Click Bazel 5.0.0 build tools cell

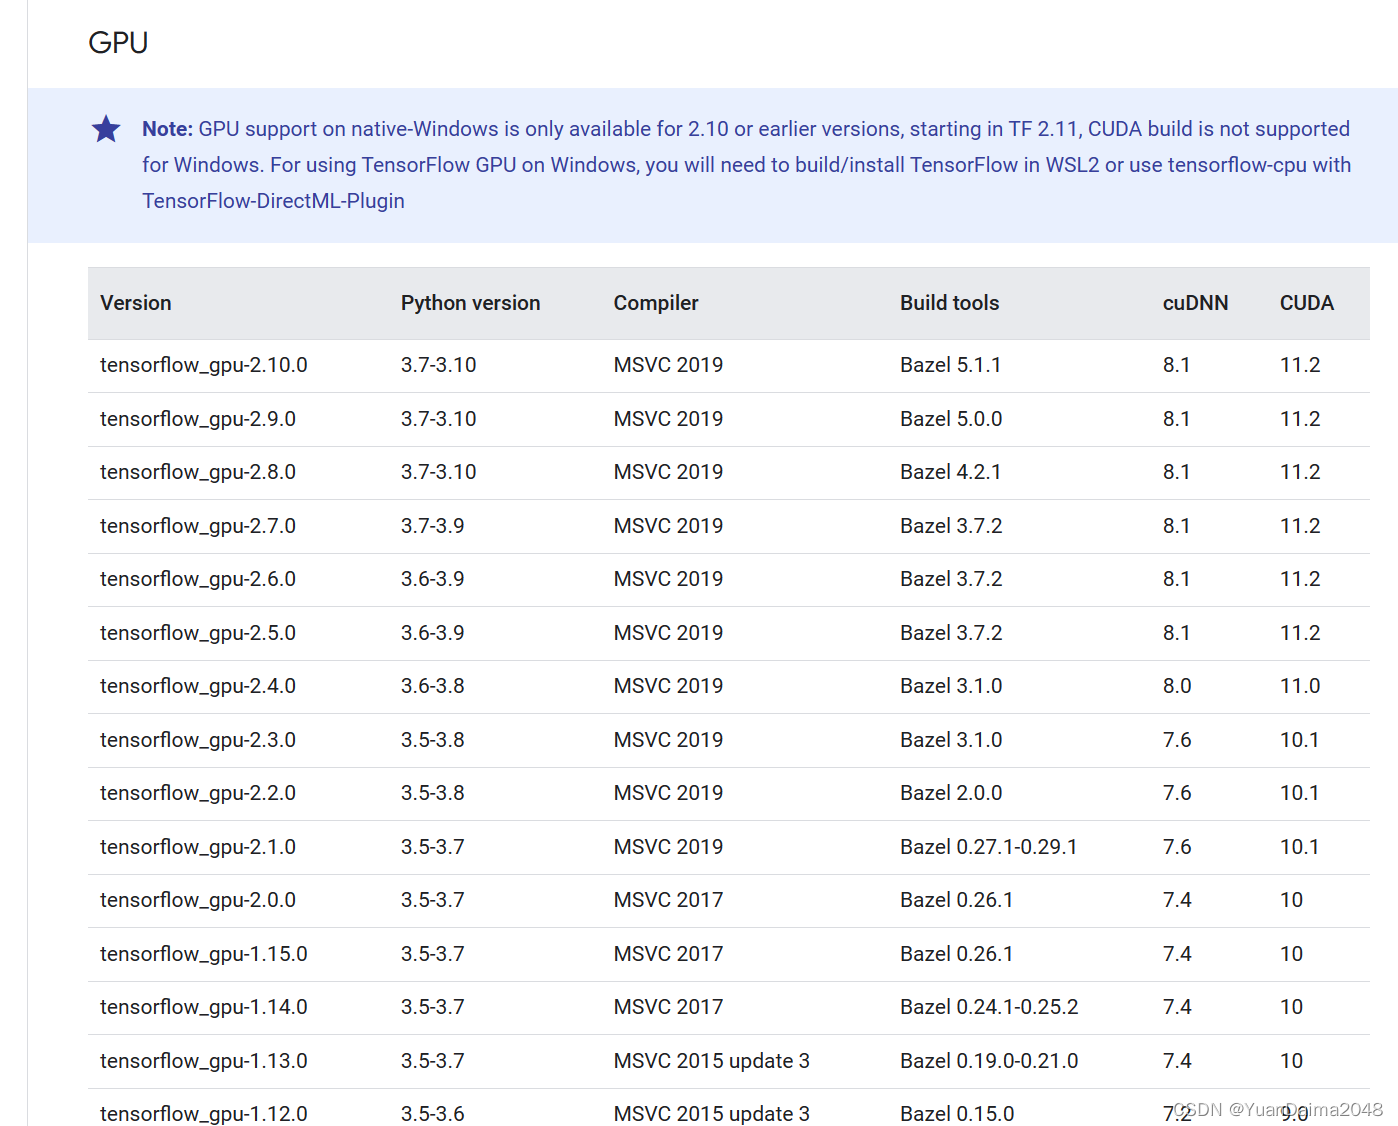(951, 419)
